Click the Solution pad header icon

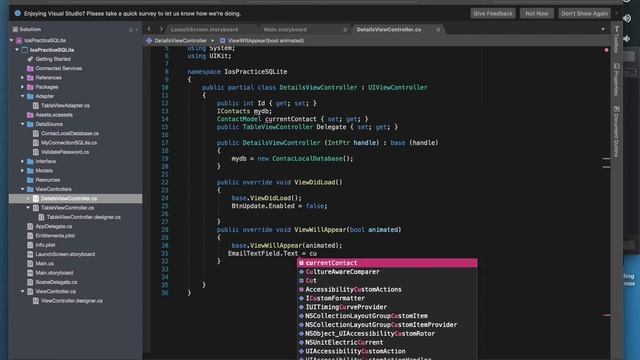click(x=15, y=29)
